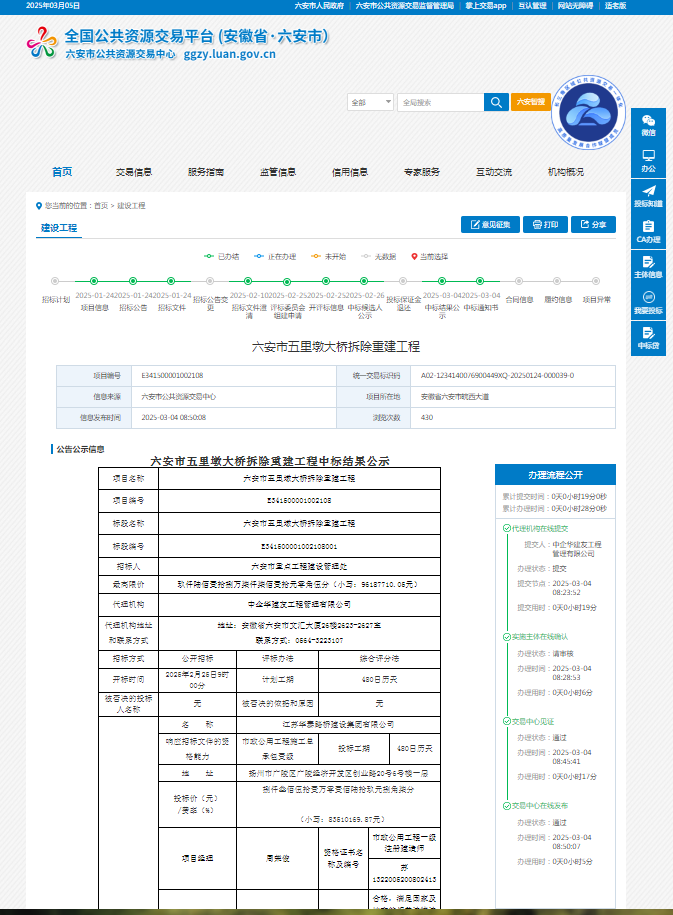Viewport: 673px width, 915px height.
Task: Open 信用信息 navigation menu
Action: (350, 172)
